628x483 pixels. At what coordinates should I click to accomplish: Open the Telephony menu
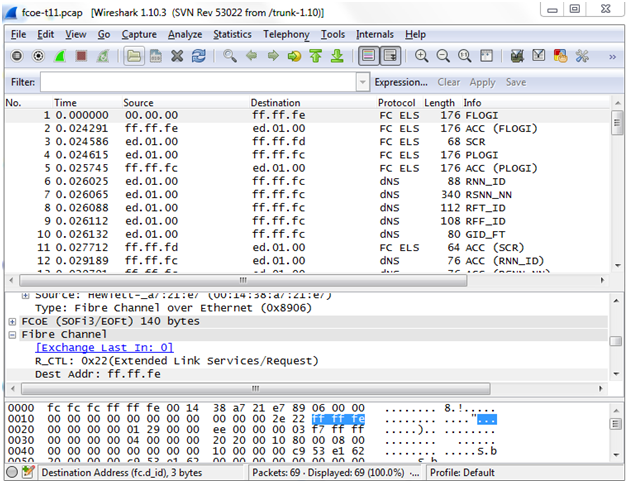[x=287, y=34]
